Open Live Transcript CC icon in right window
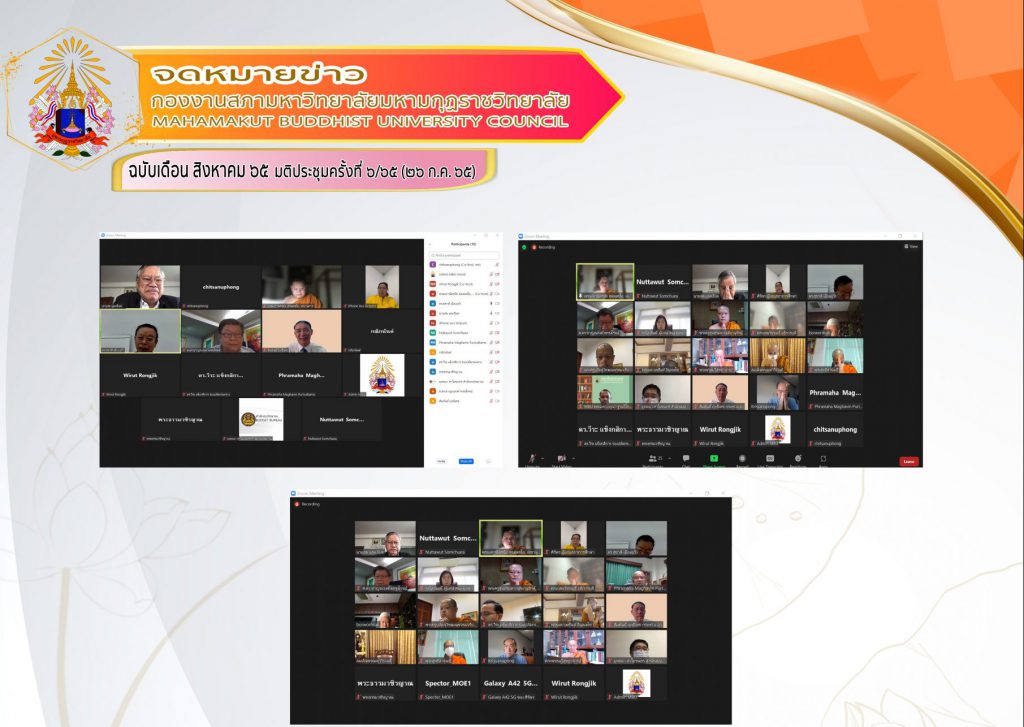This screenshot has width=1024, height=727. pyautogui.click(x=770, y=458)
